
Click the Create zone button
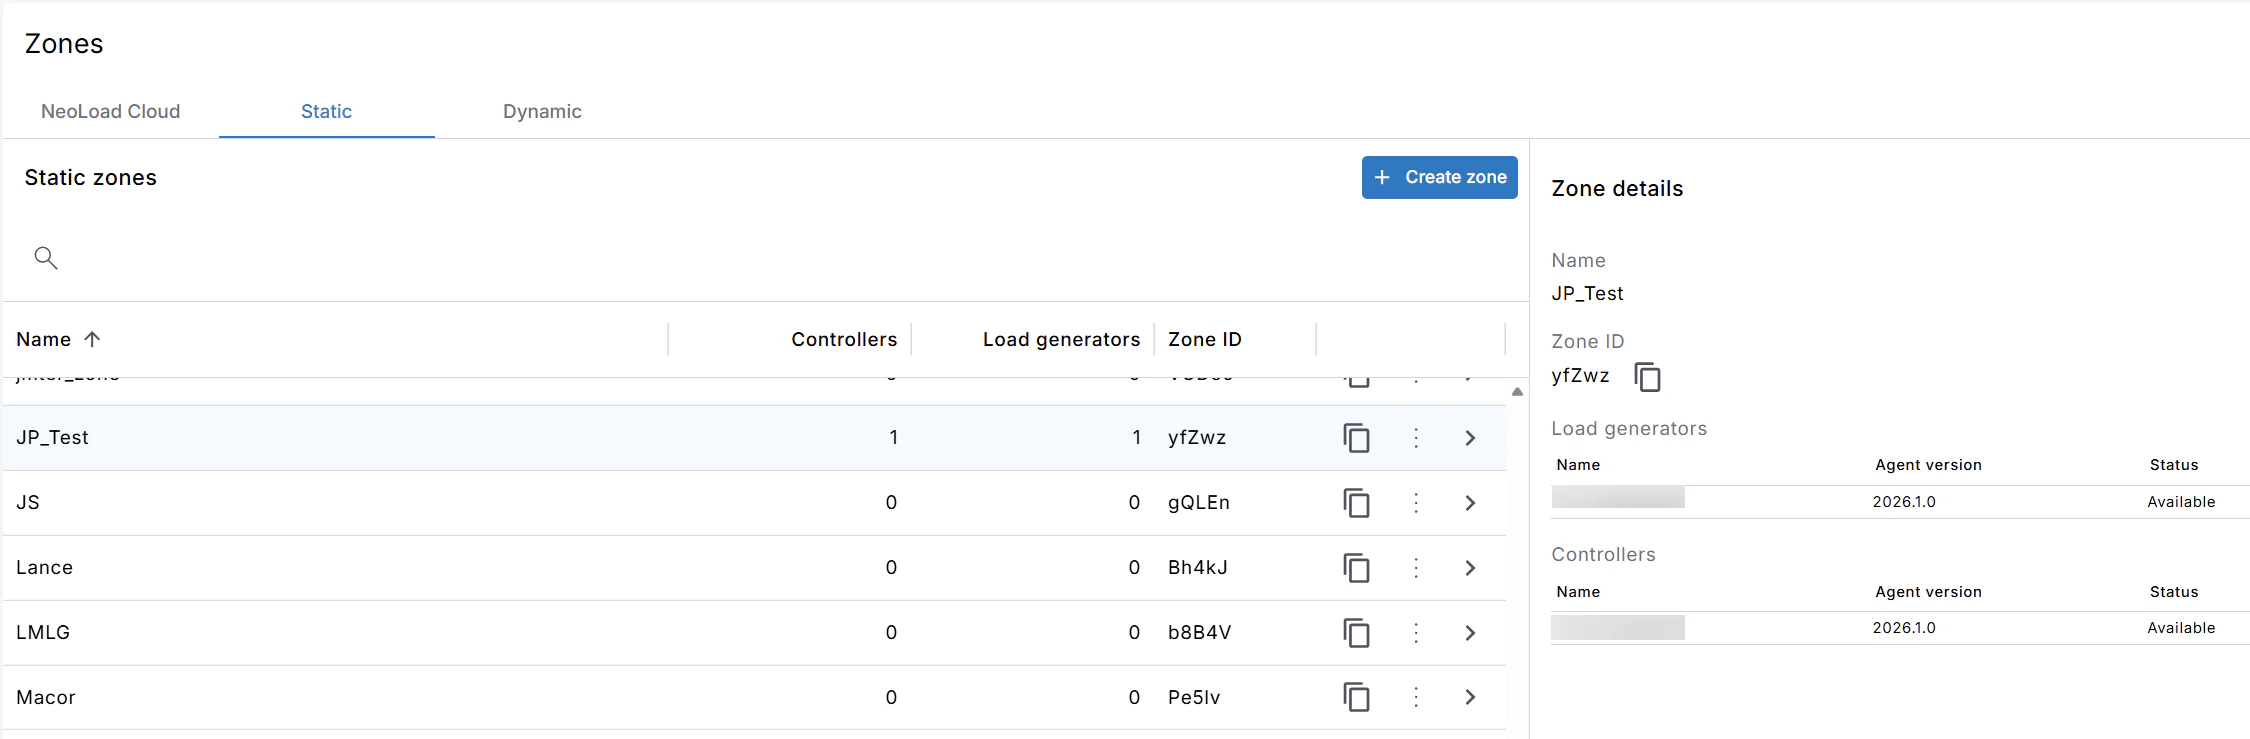pos(1439,177)
